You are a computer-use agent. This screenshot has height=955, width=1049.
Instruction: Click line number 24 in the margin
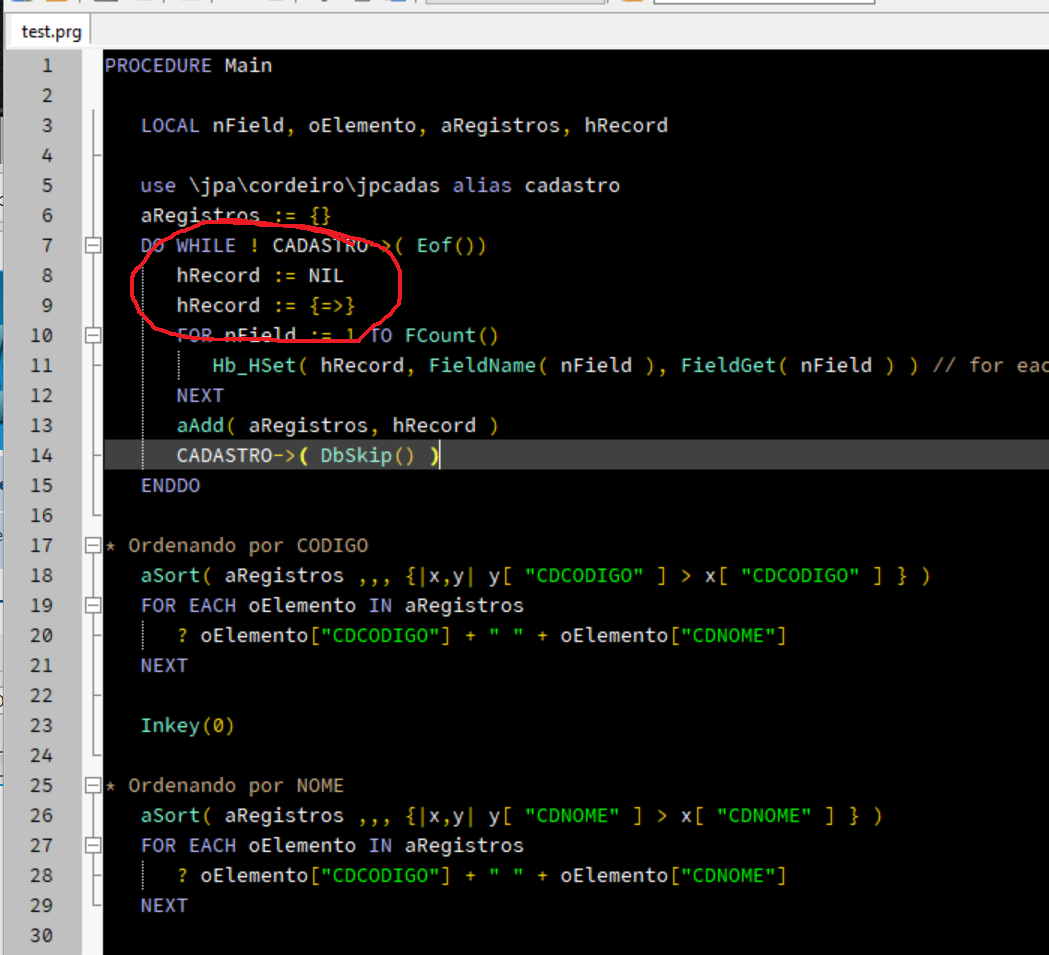tap(41, 756)
